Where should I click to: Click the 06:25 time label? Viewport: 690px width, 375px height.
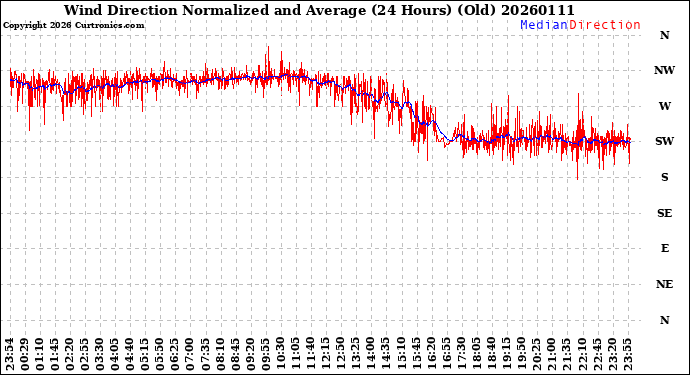(175, 355)
